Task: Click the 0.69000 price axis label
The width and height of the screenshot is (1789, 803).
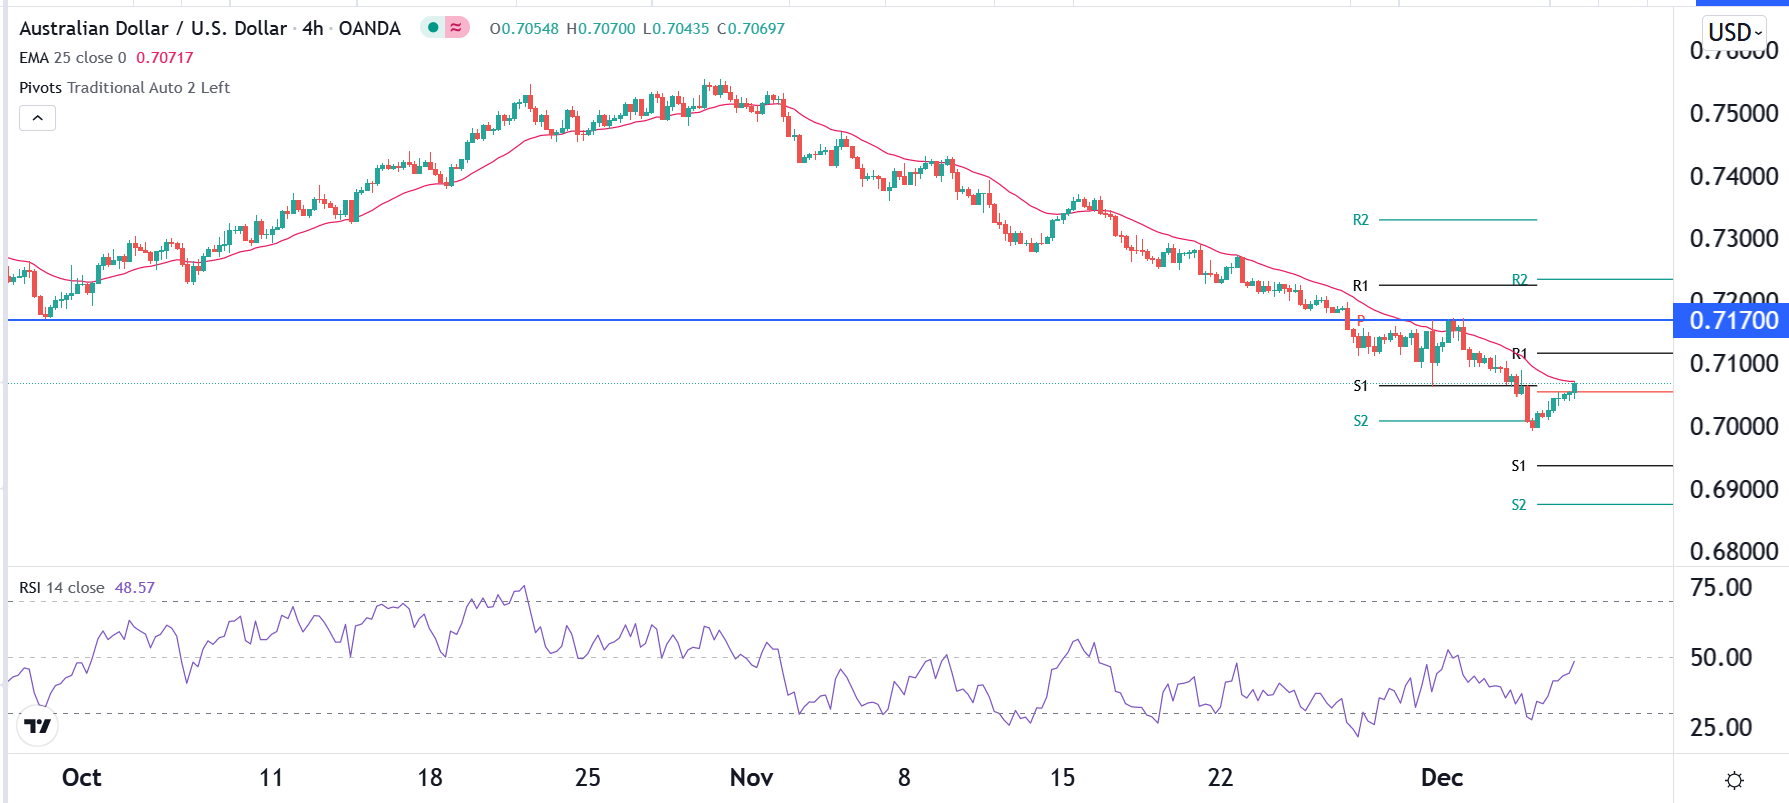Action: tap(1734, 489)
